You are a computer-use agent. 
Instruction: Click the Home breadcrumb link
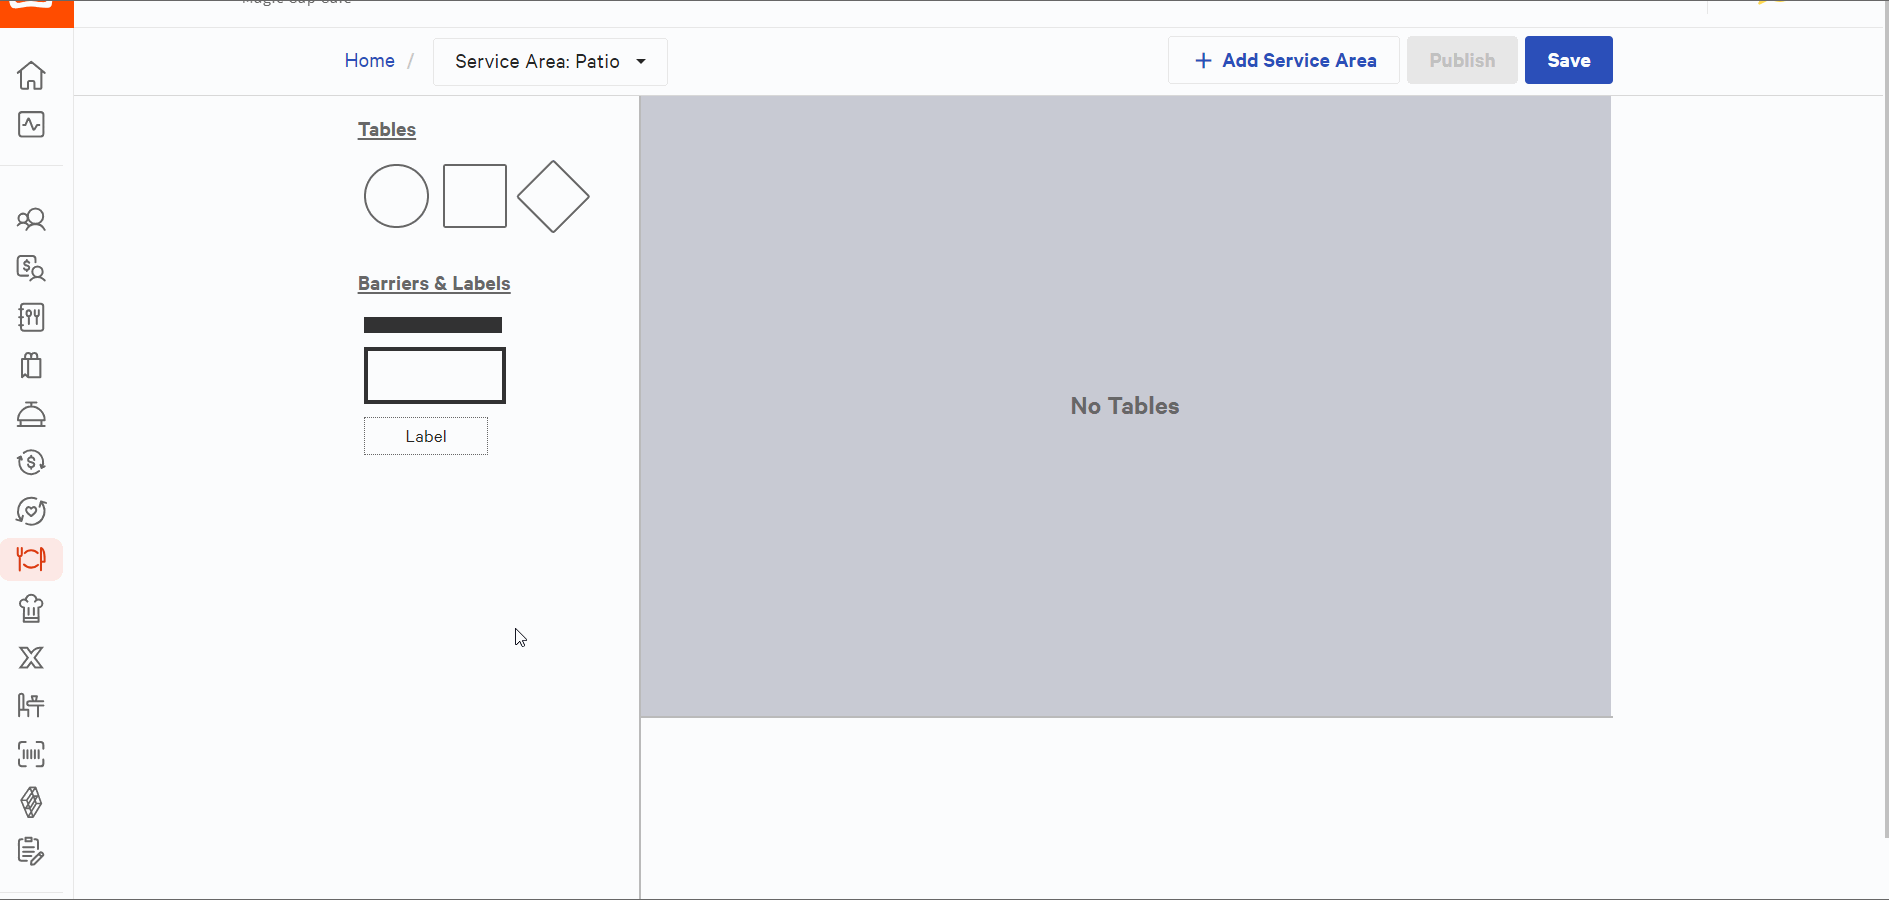(369, 61)
